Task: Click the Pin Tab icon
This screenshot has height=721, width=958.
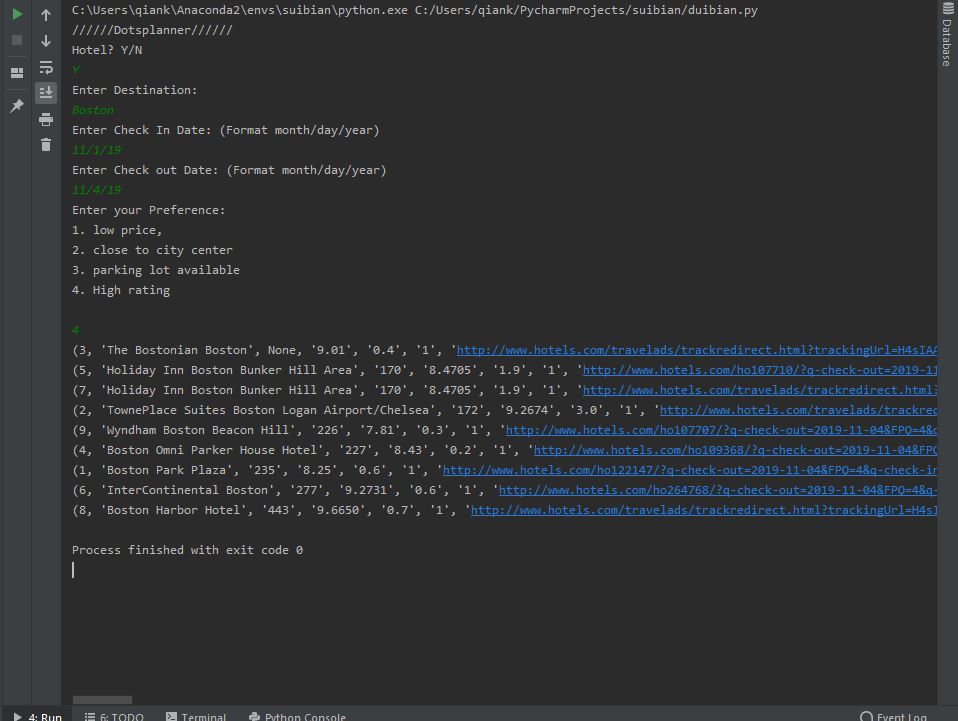Action: point(17,105)
